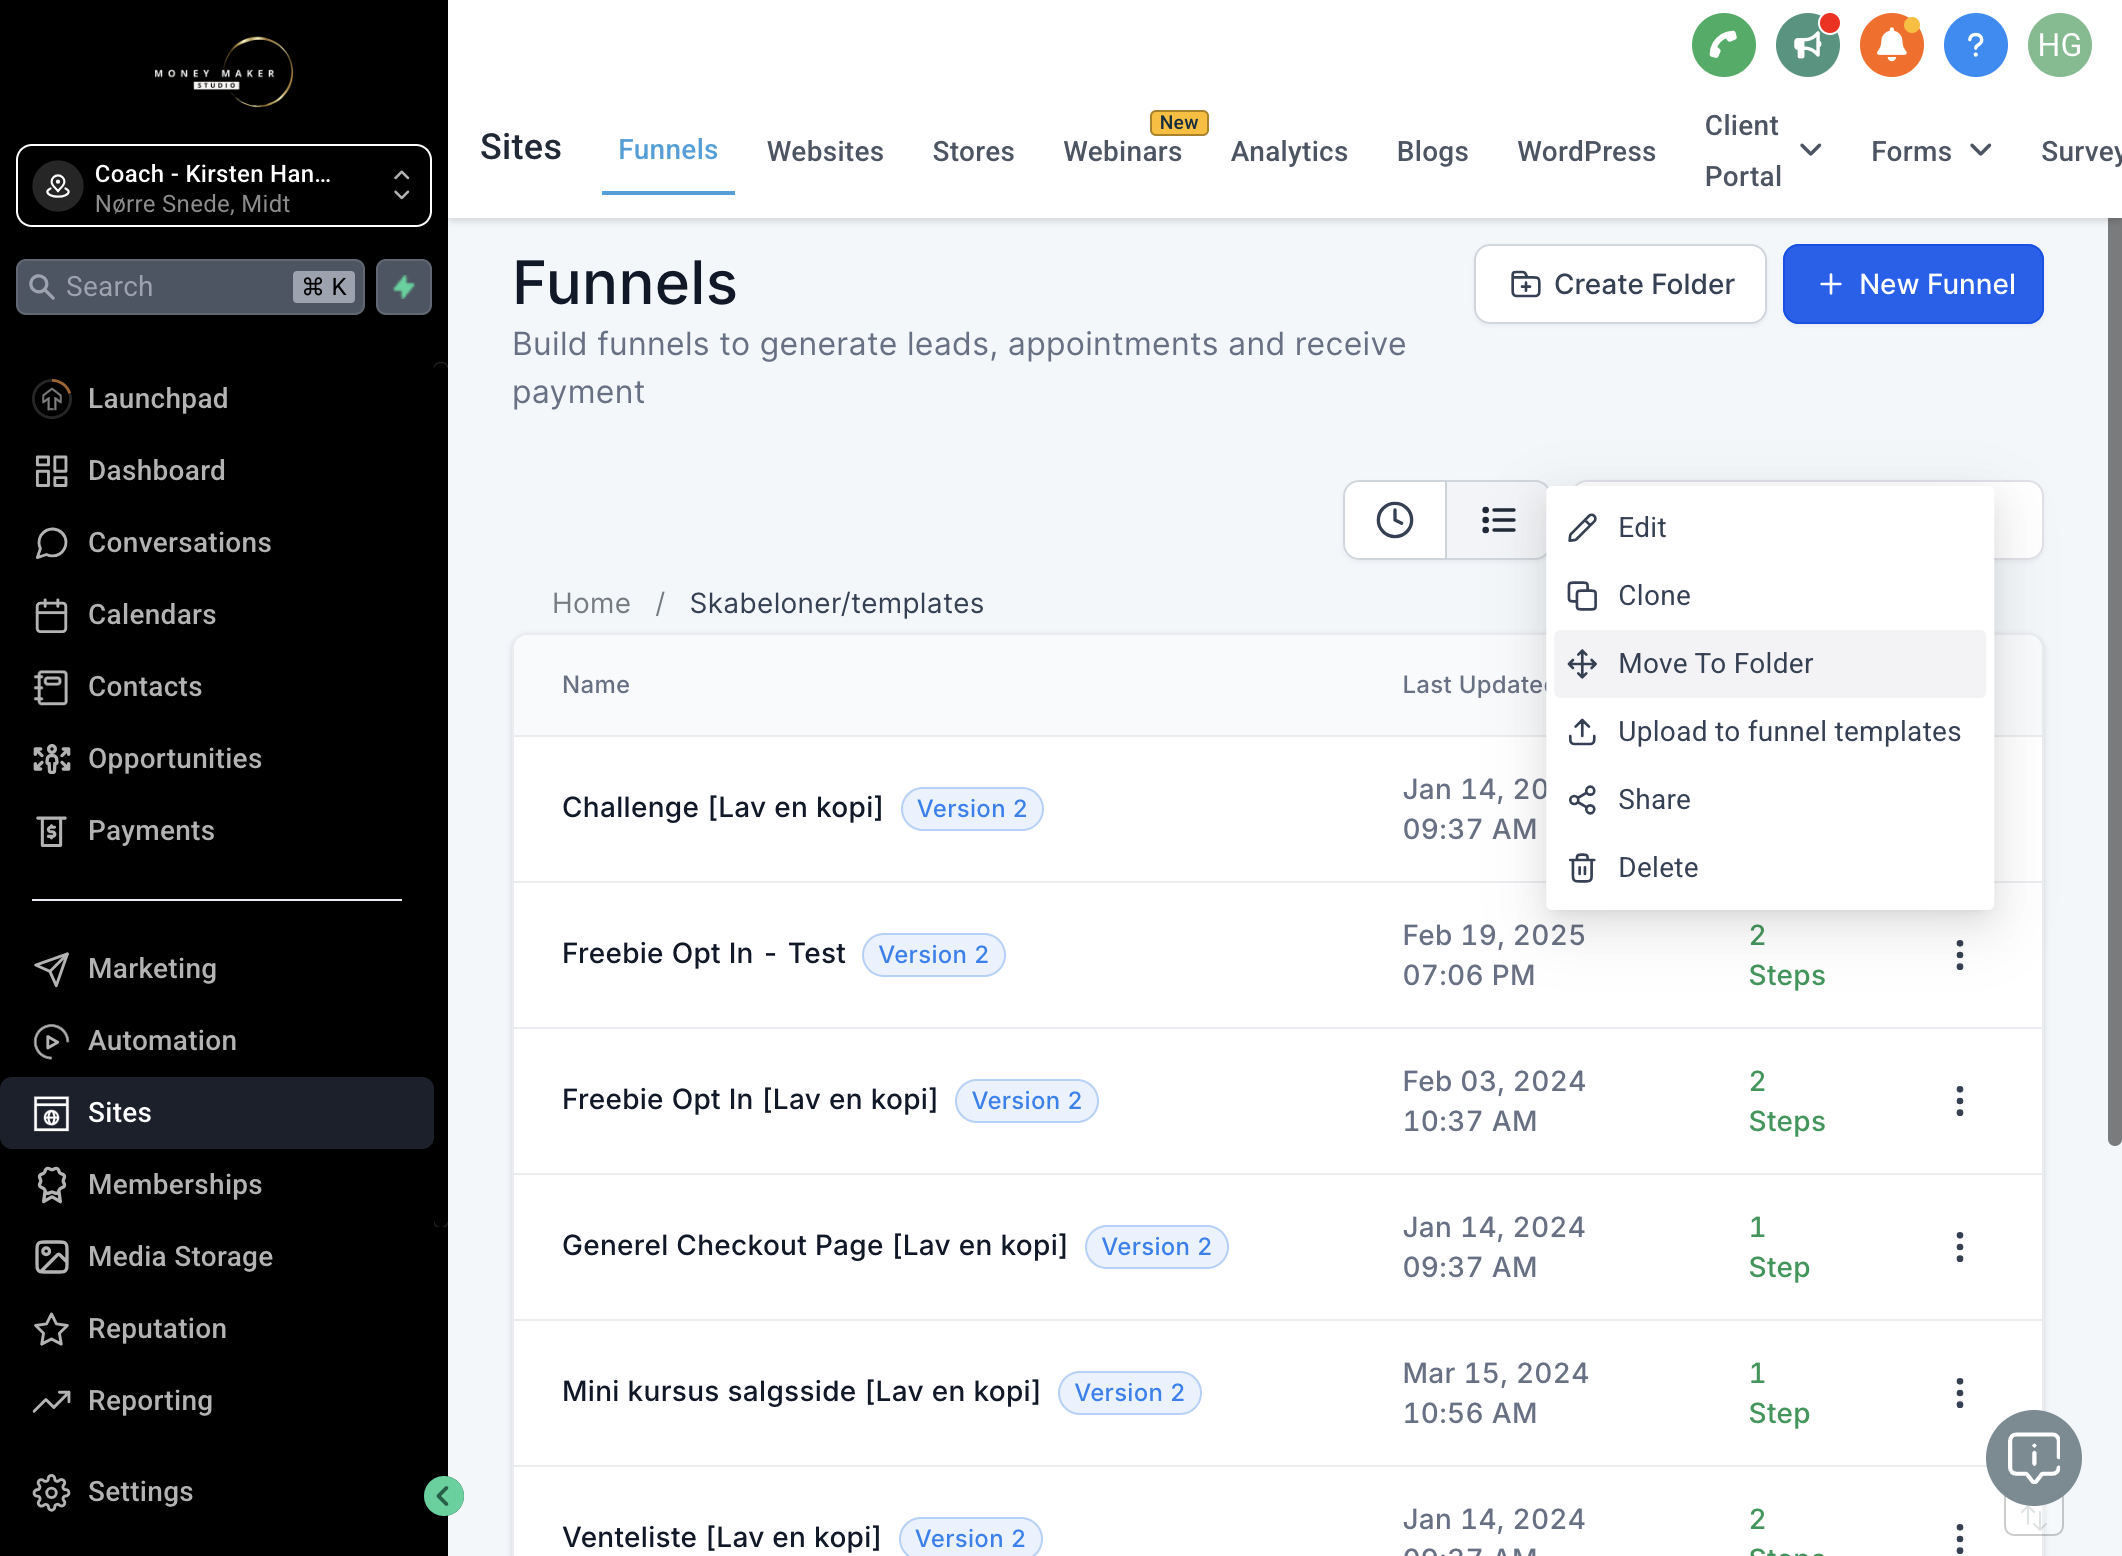2122x1556 pixels.
Task: Click the Name column header
Action: (x=596, y=684)
